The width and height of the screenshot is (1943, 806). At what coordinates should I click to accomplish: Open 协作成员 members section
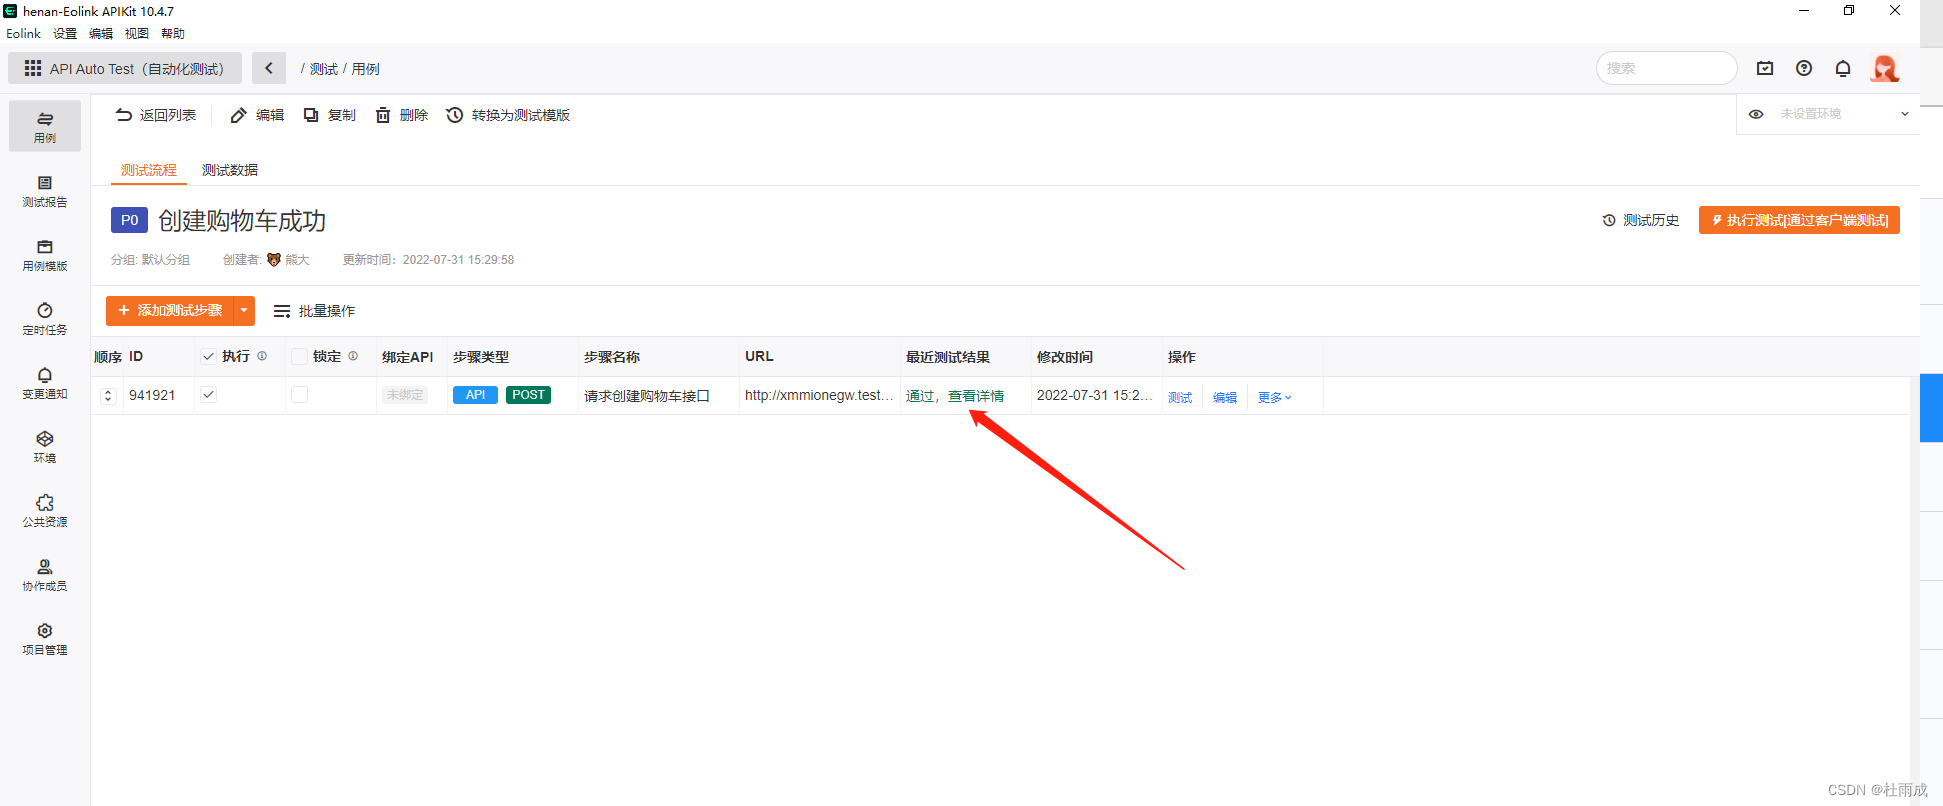(45, 575)
